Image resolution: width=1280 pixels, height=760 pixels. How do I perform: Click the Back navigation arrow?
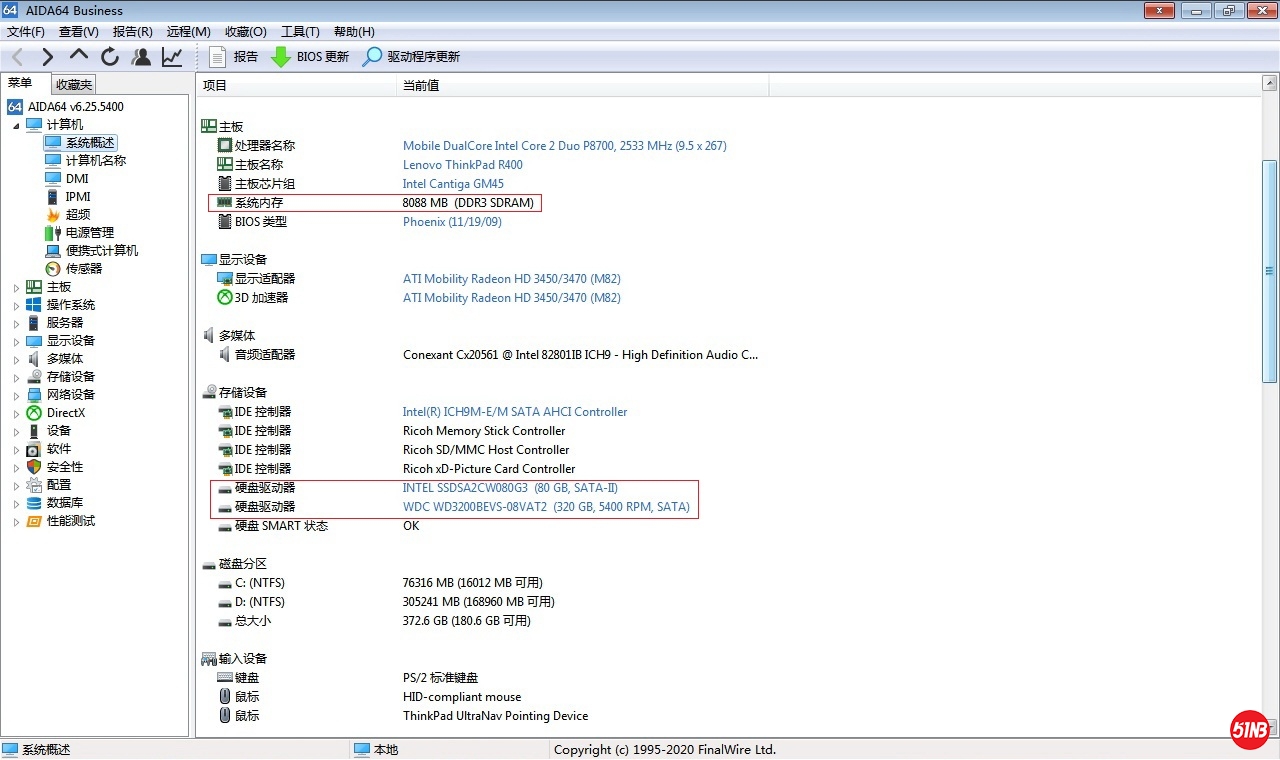pos(17,57)
